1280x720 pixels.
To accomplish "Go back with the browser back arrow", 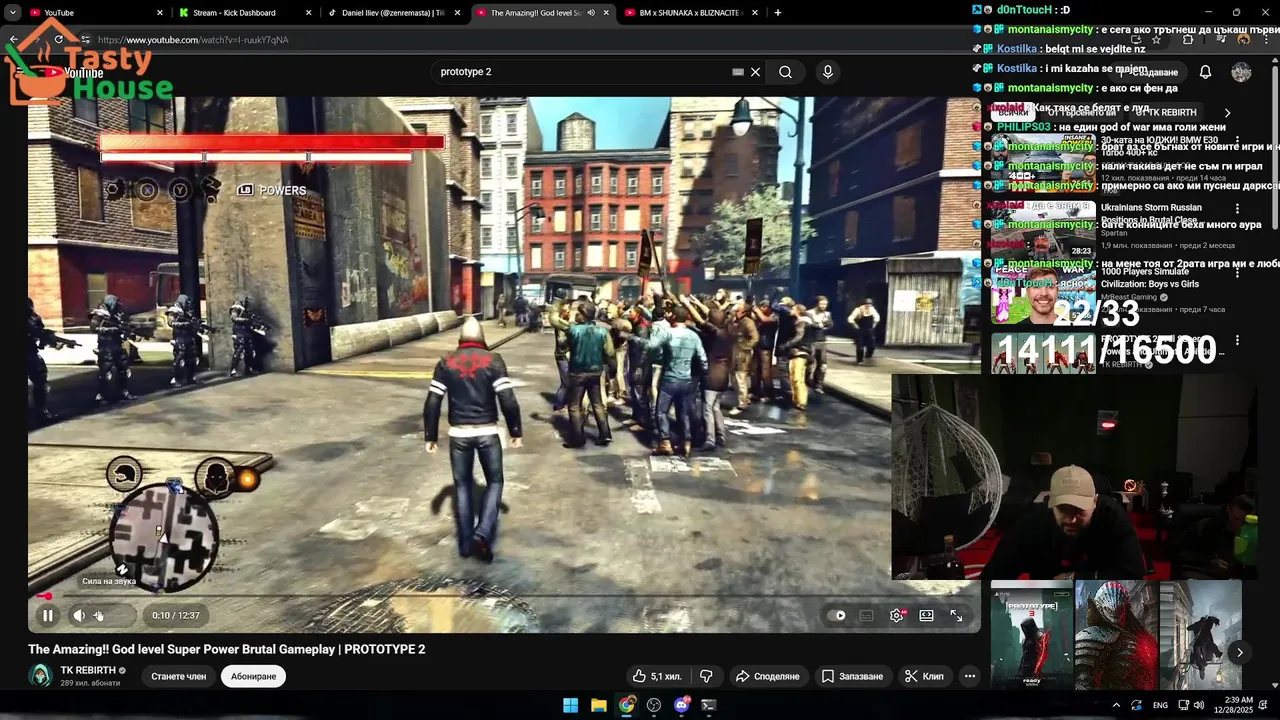I will click(14, 40).
